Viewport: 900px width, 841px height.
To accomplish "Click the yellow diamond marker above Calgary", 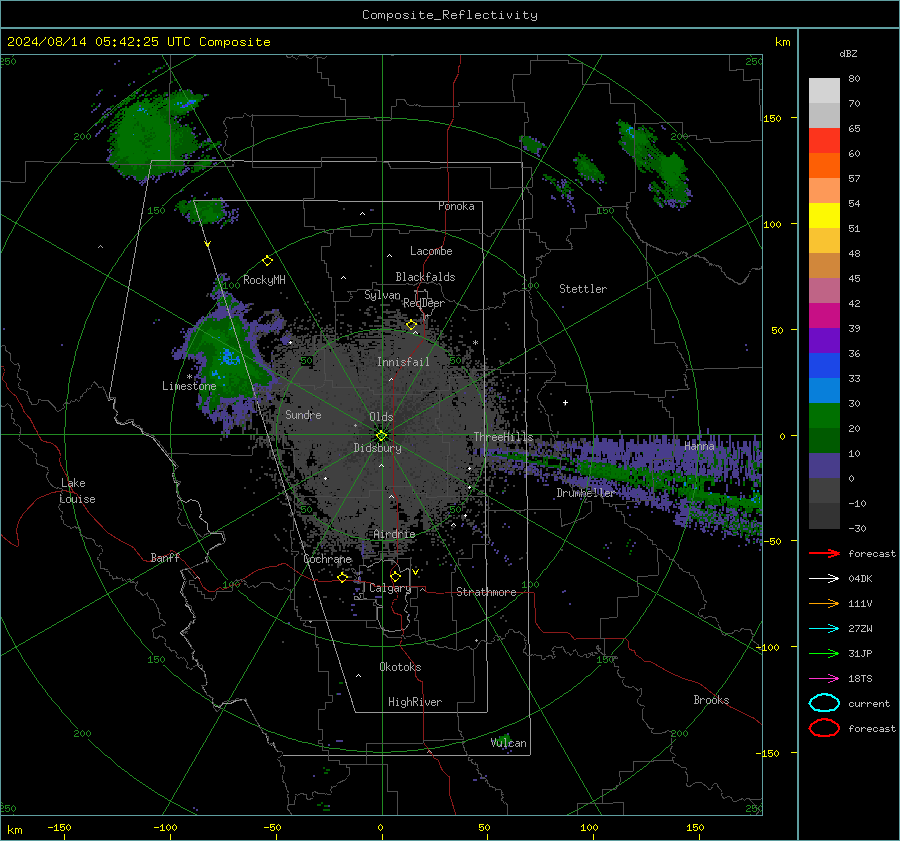I will 395,576.
